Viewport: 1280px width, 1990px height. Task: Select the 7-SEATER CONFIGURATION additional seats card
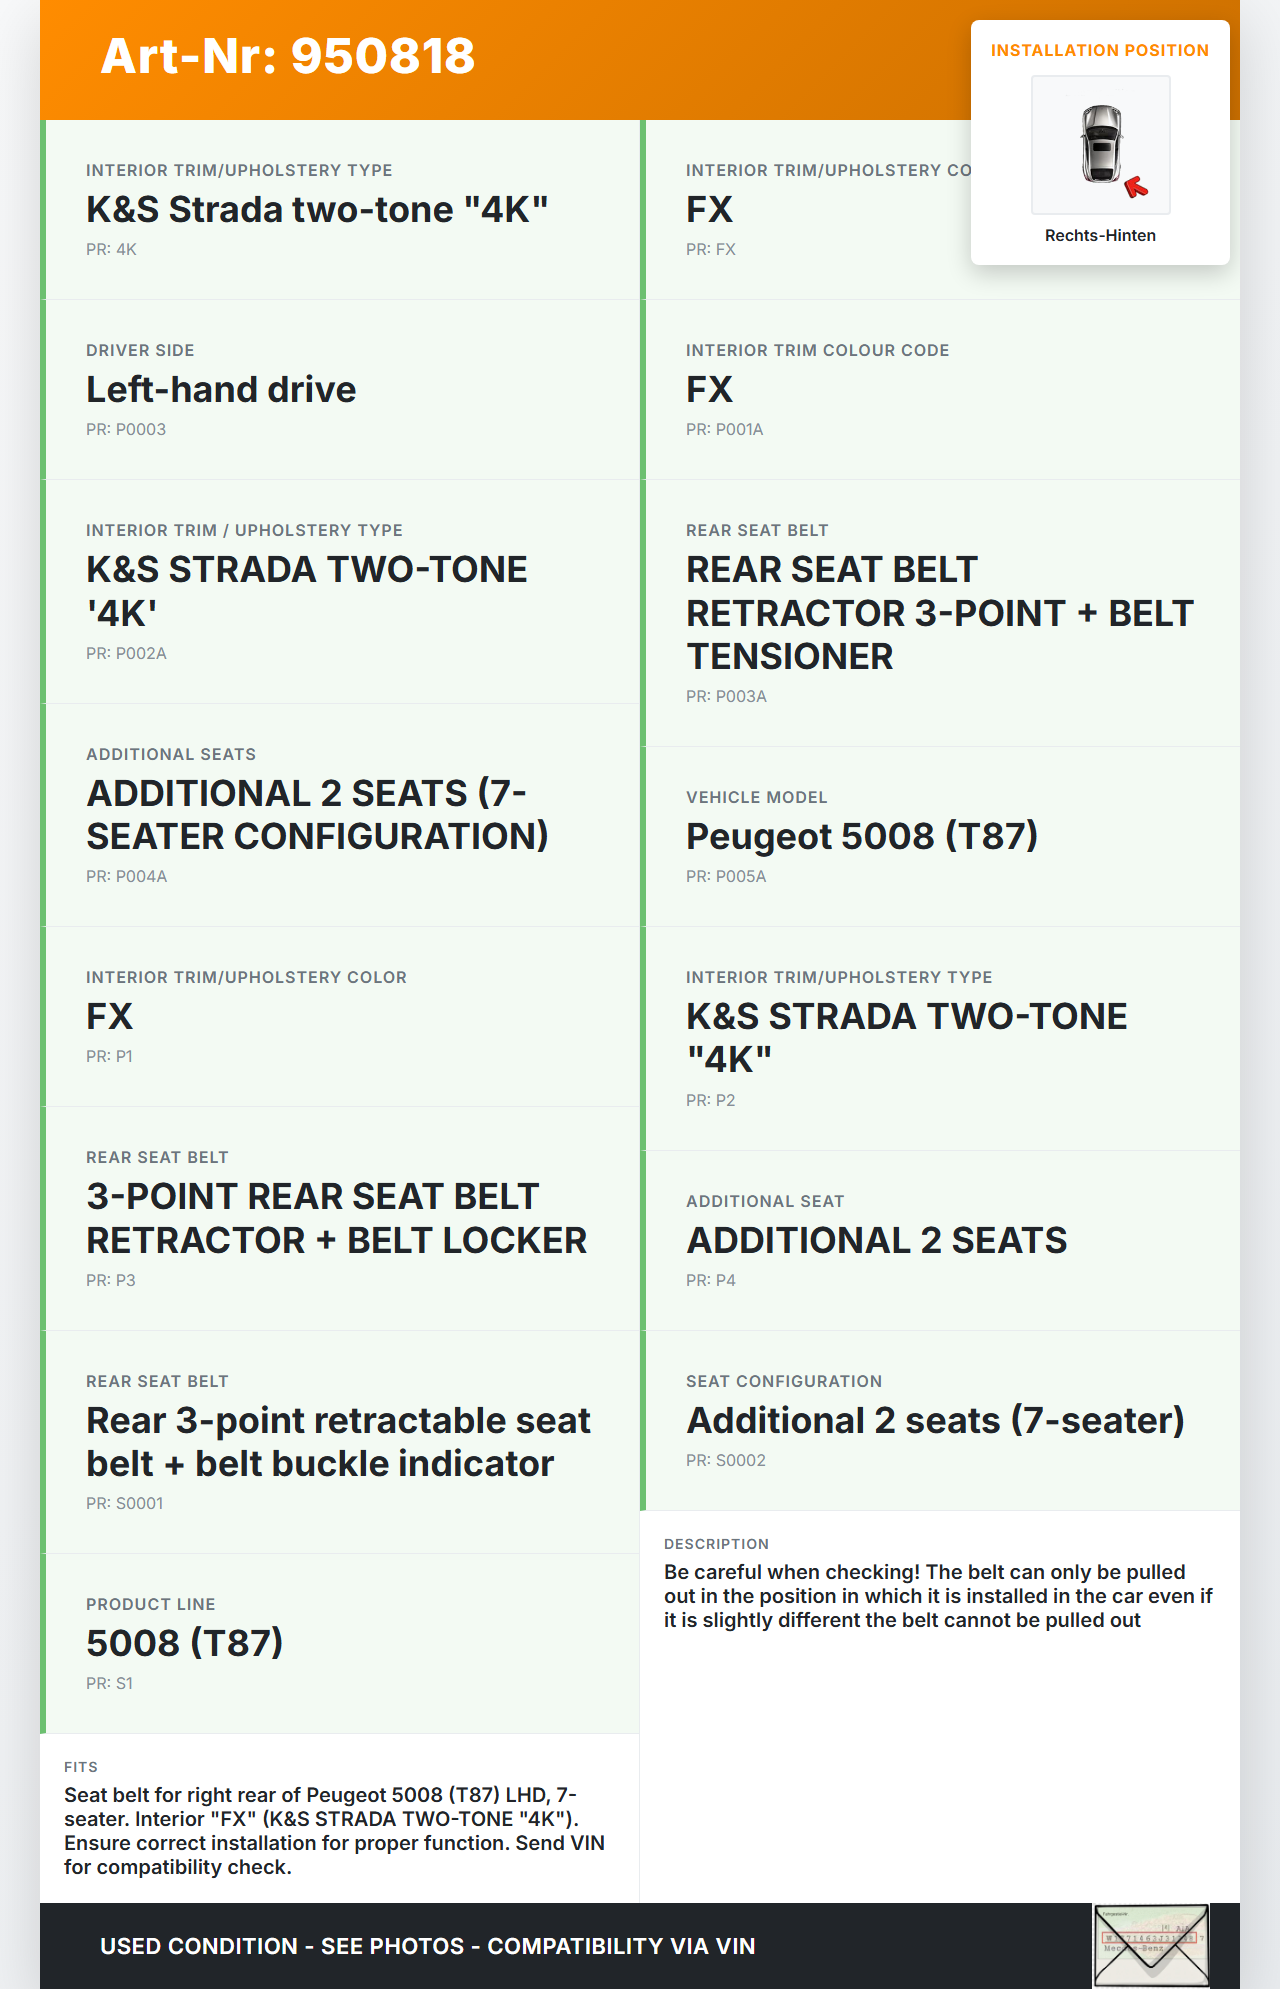(x=317, y=815)
